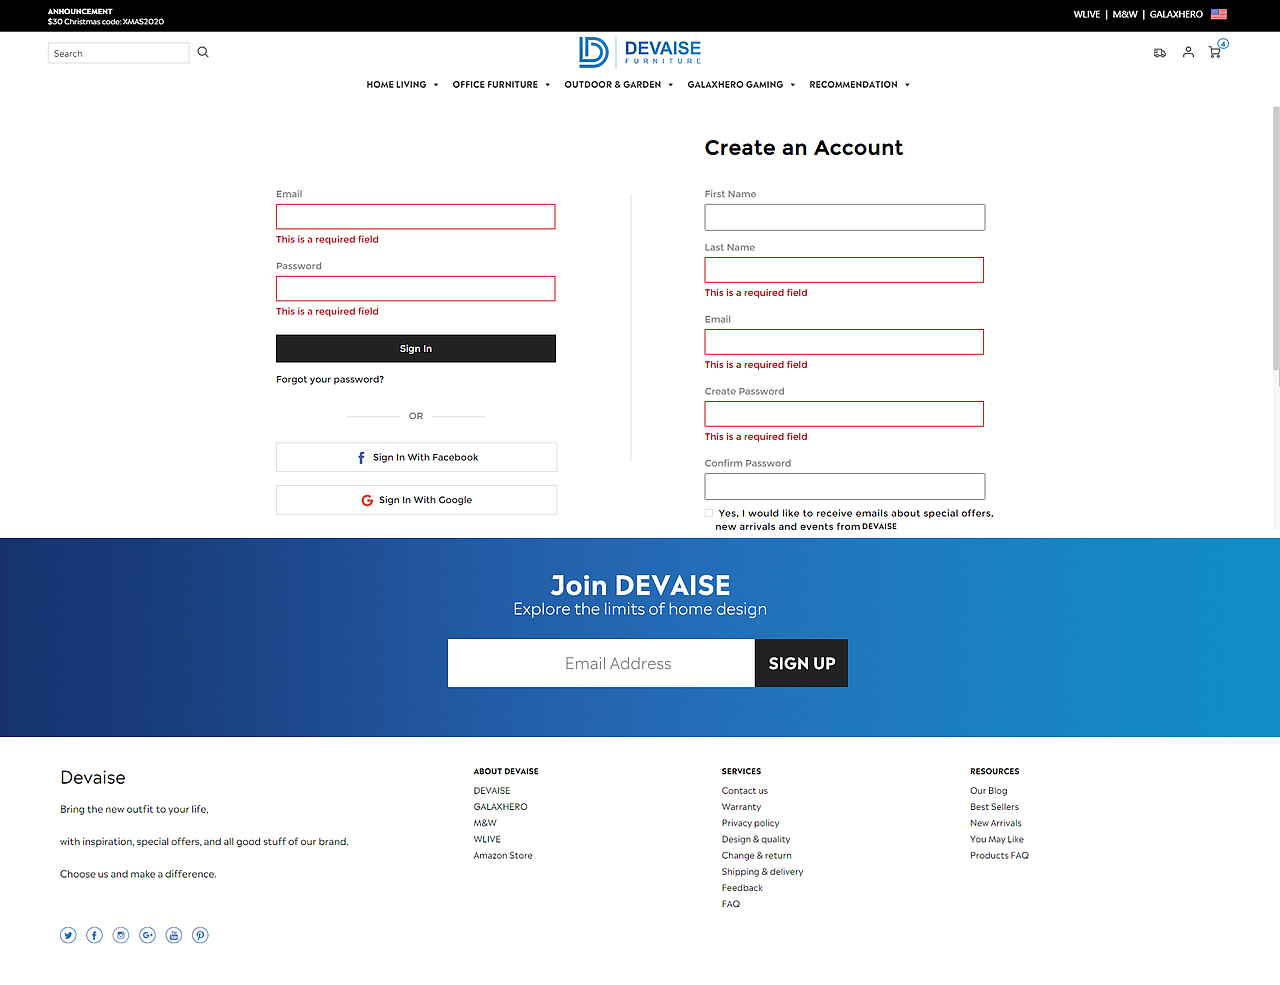1280x985 pixels.
Task: Open WLIVE in the top bar
Action: tap(1086, 14)
